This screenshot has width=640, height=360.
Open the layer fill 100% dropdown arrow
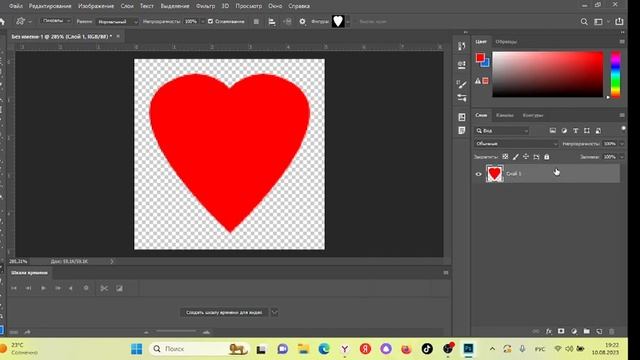pos(622,157)
